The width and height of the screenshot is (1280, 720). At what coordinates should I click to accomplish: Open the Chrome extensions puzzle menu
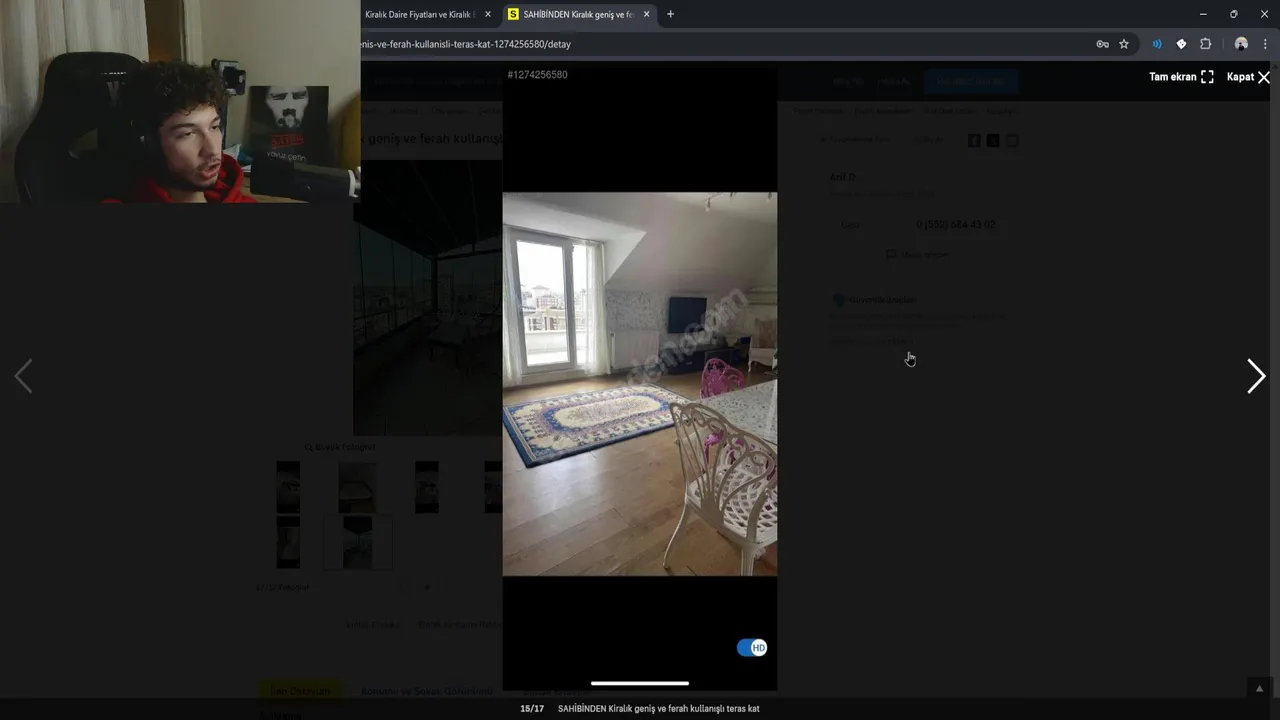click(x=1205, y=44)
